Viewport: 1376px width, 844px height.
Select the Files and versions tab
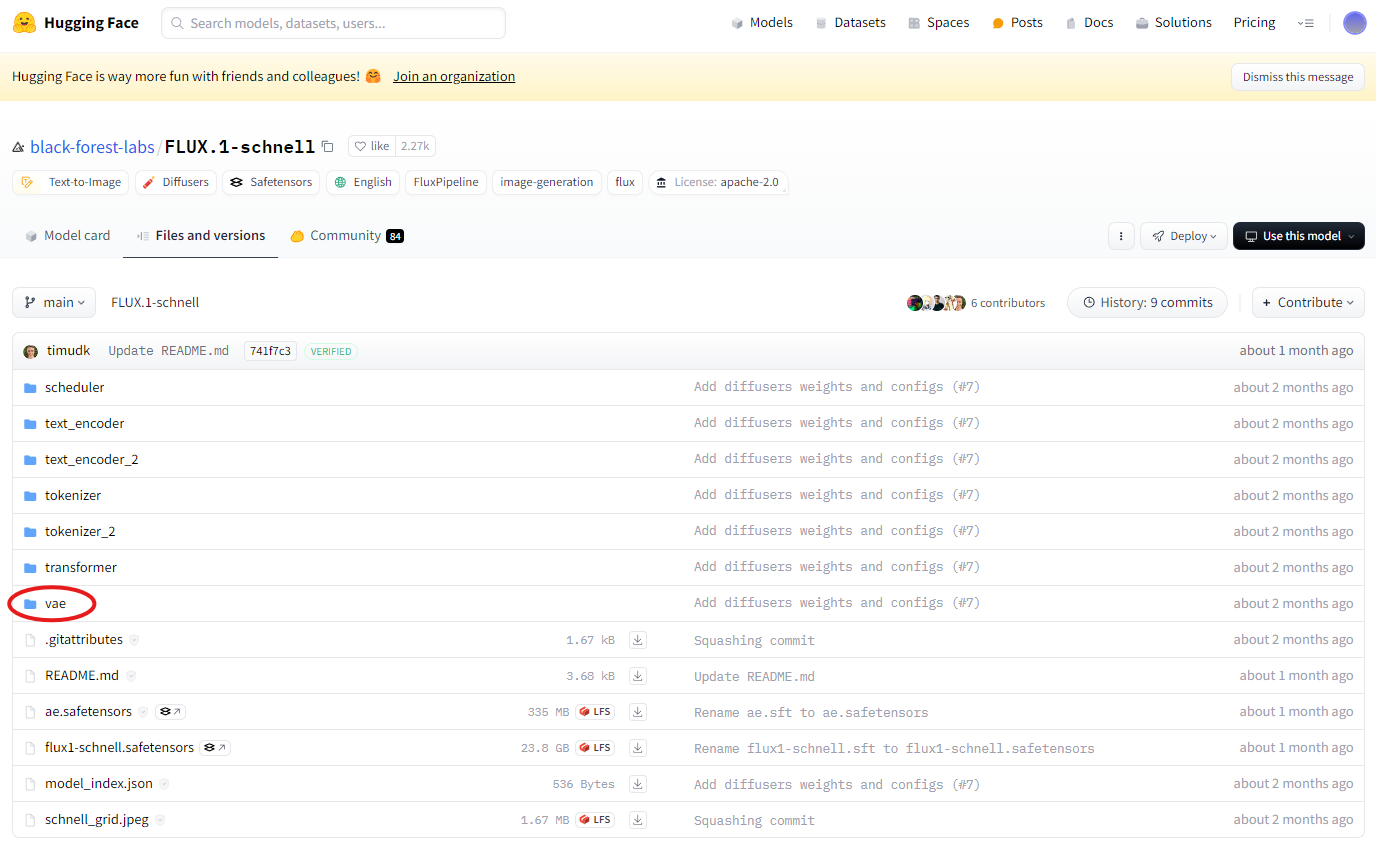[x=201, y=236]
